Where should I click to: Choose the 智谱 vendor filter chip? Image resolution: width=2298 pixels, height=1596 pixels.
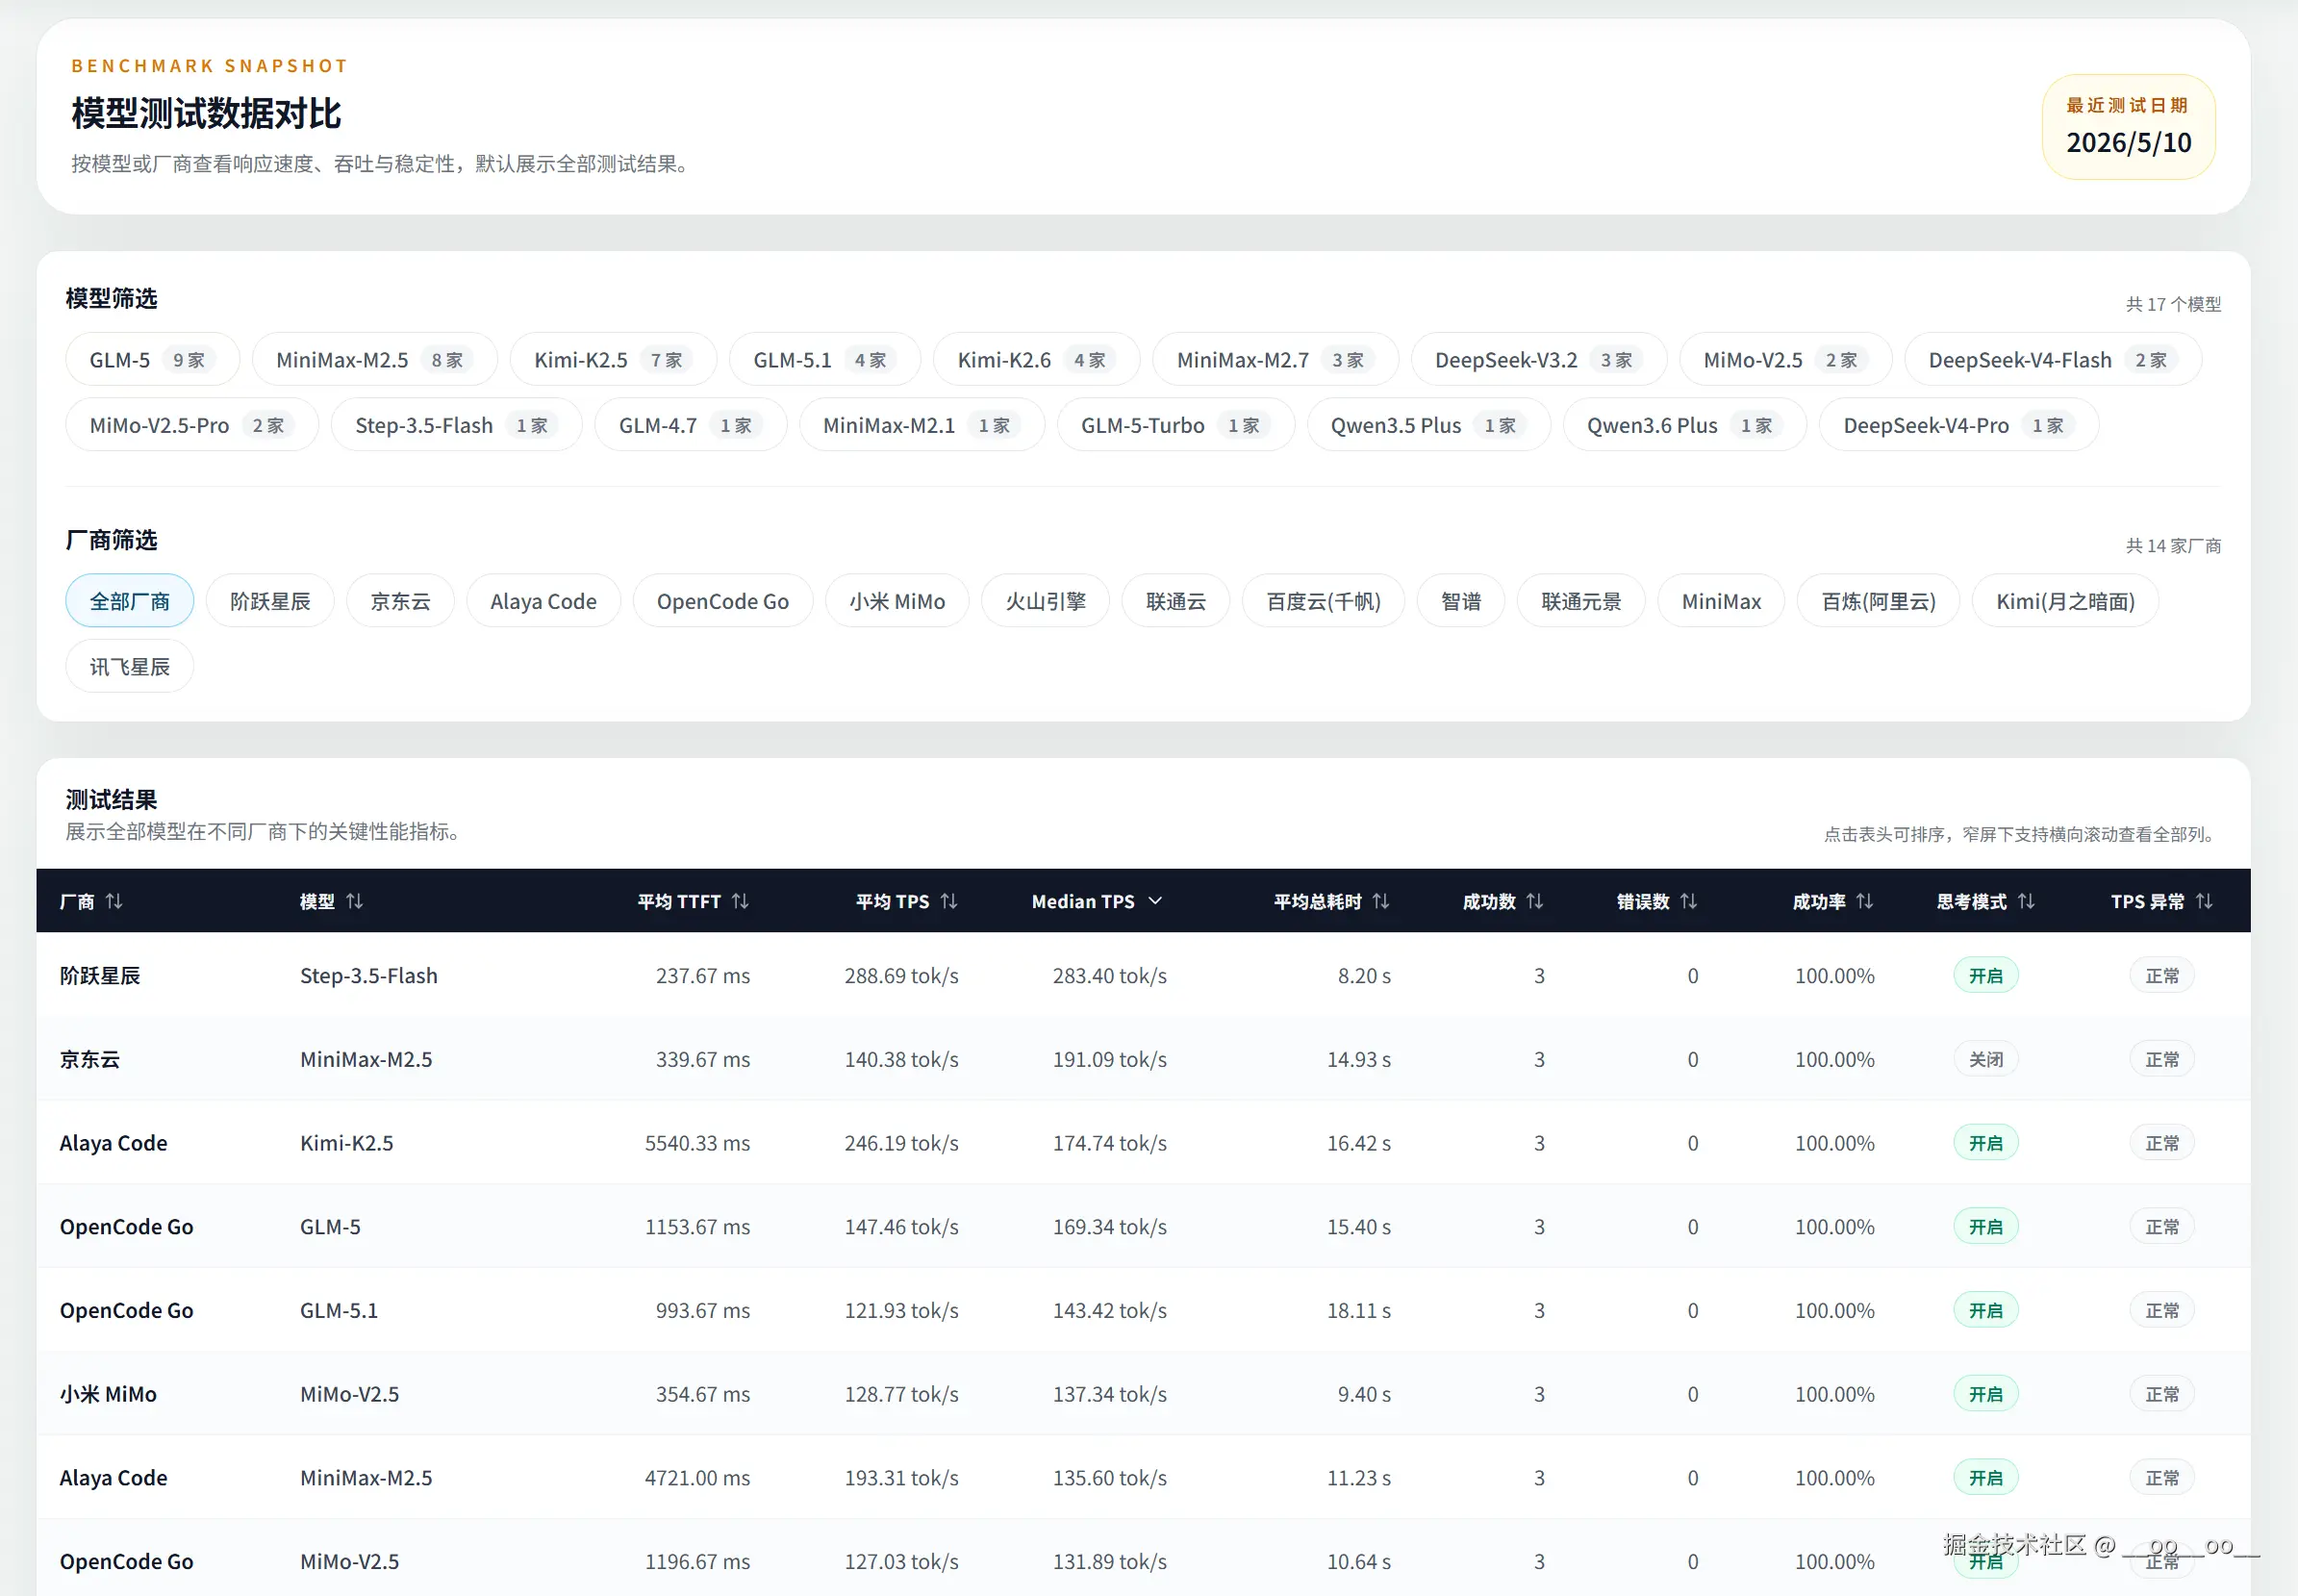tap(1461, 601)
